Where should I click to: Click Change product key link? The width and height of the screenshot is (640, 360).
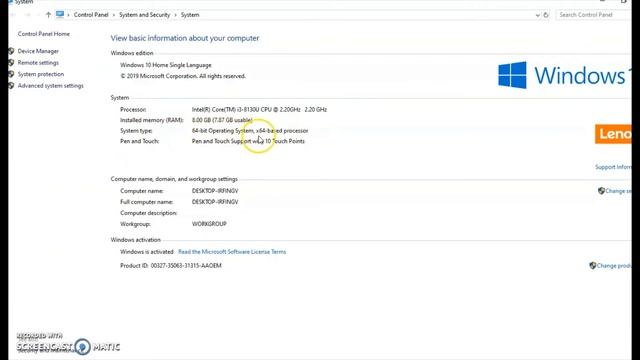[x=614, y=266]
